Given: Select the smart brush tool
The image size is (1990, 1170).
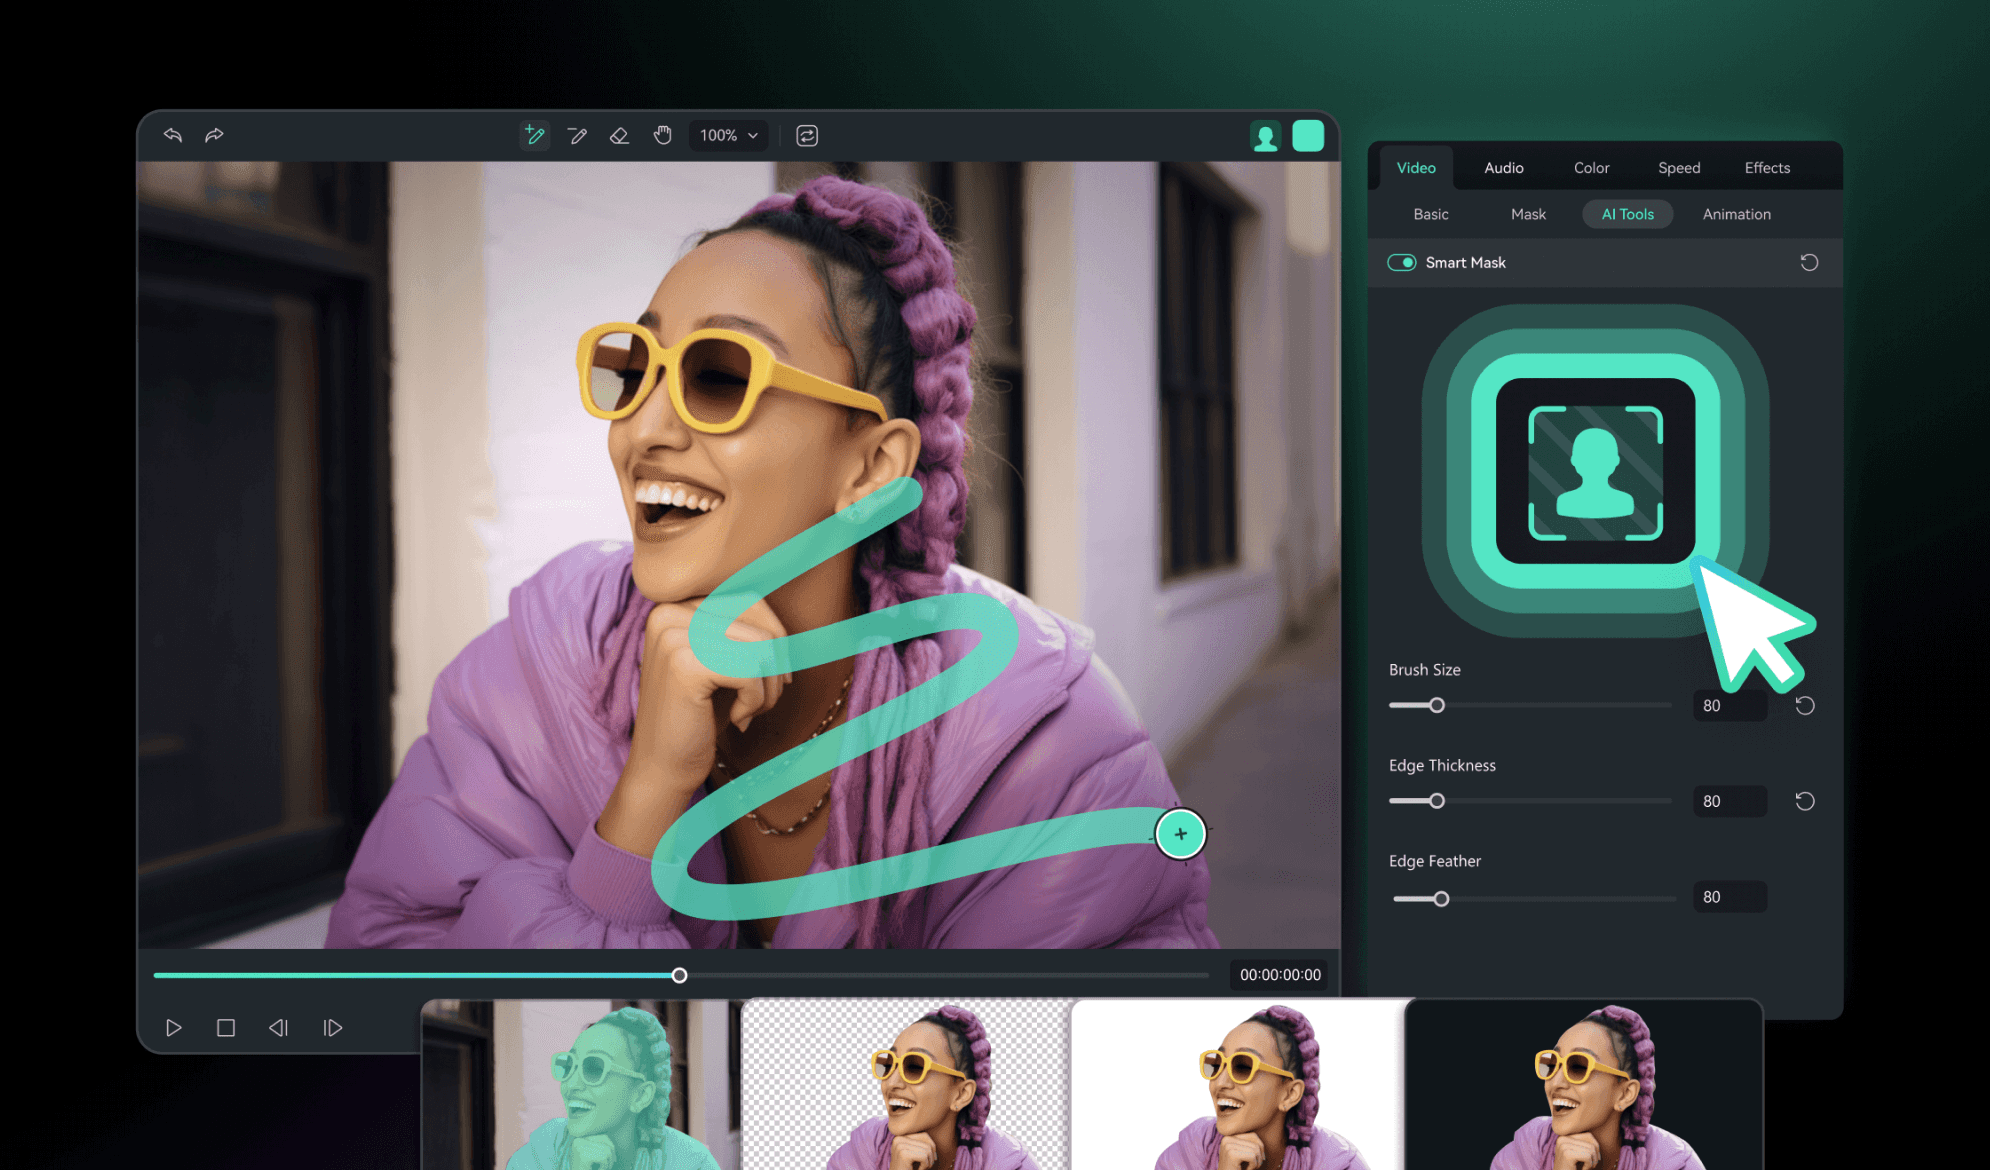Looking at the screenshot, I should tap(534, 135).
